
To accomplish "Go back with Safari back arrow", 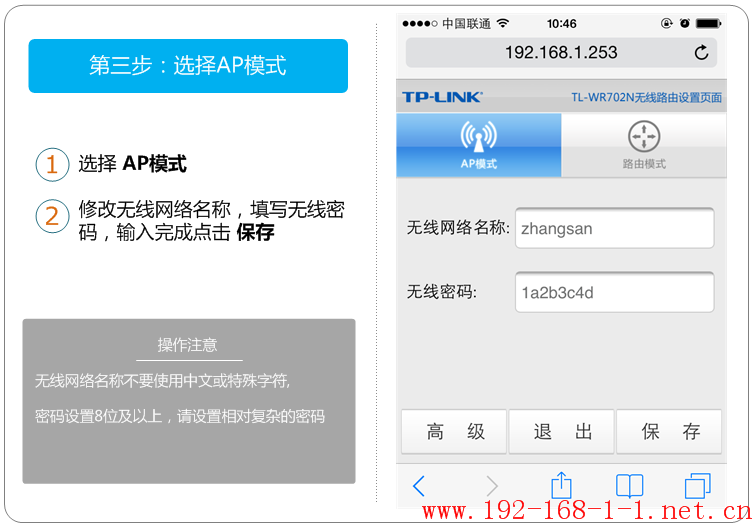I will [419, 486].
